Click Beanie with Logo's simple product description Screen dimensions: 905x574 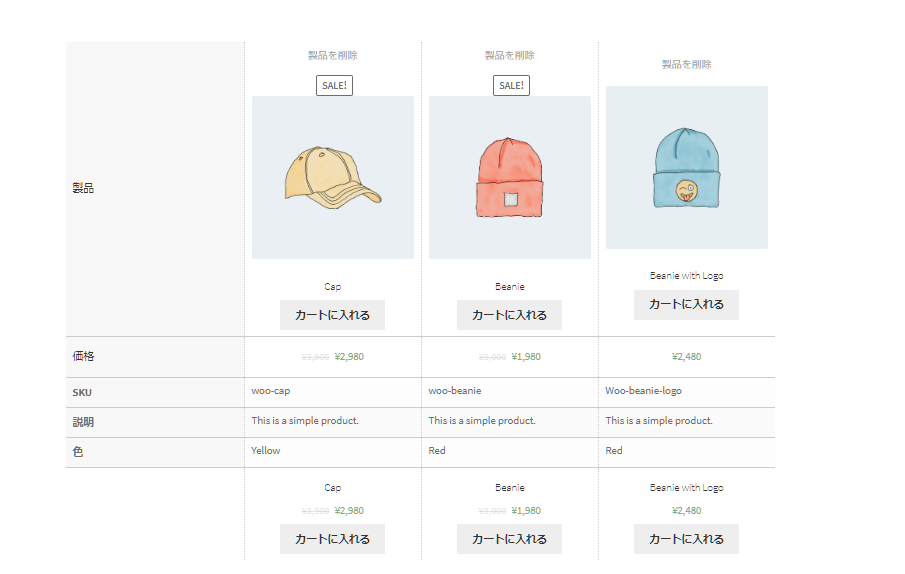pos(659,421)
